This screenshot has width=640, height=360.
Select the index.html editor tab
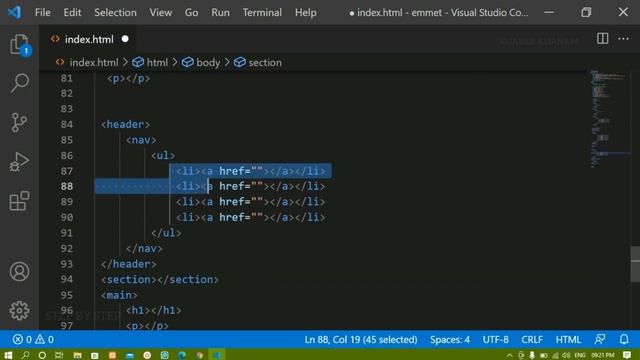89,39
